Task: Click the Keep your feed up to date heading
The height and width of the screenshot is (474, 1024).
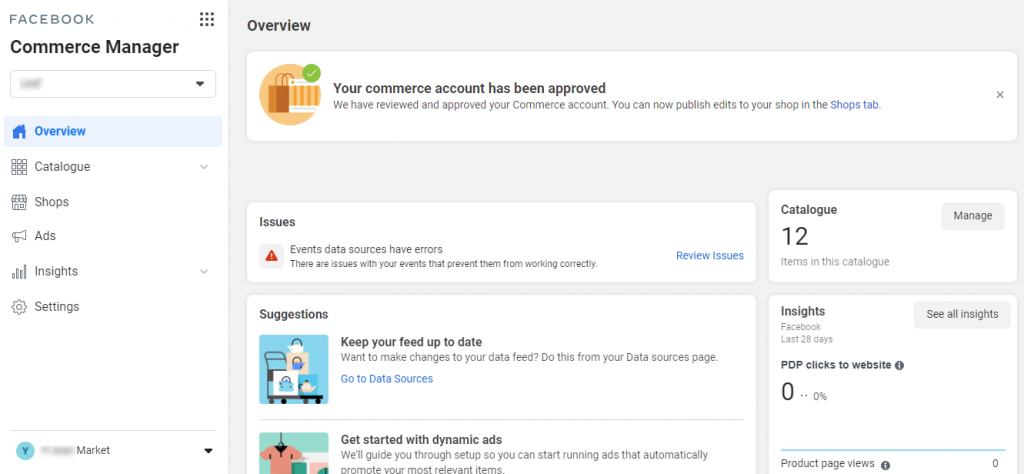Action: [411, 342]
